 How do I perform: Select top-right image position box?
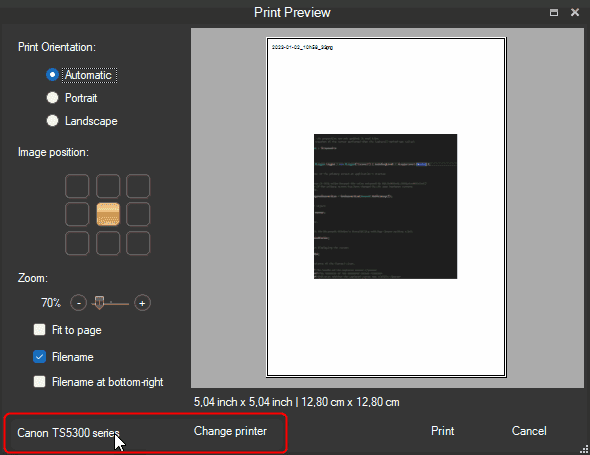pos(138,186)
